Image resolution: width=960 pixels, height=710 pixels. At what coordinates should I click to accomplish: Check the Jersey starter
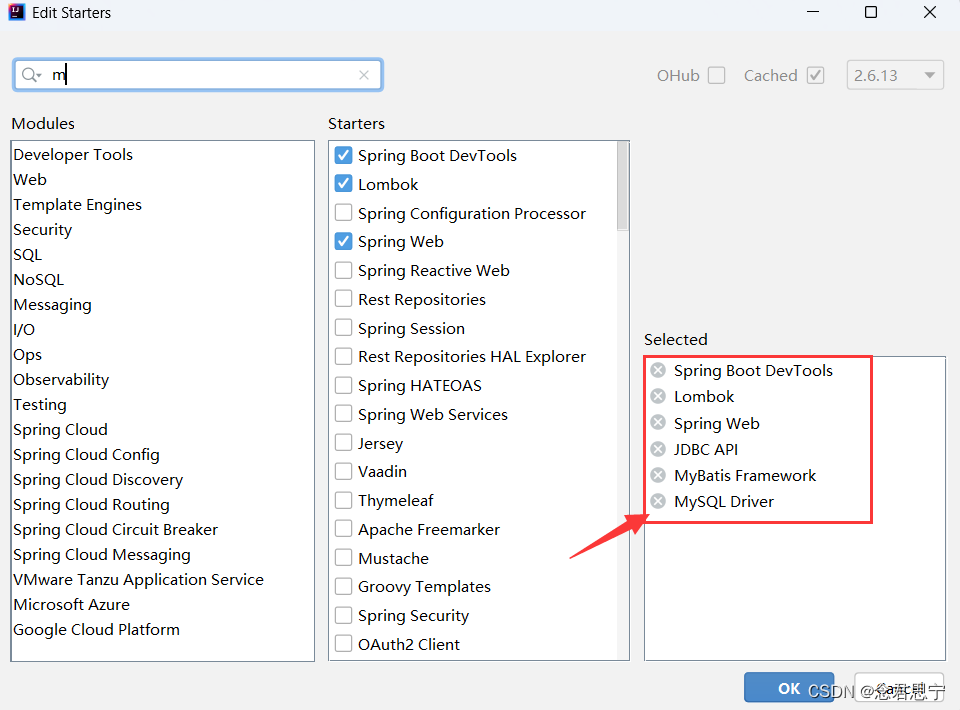click(x=343, y=443)
